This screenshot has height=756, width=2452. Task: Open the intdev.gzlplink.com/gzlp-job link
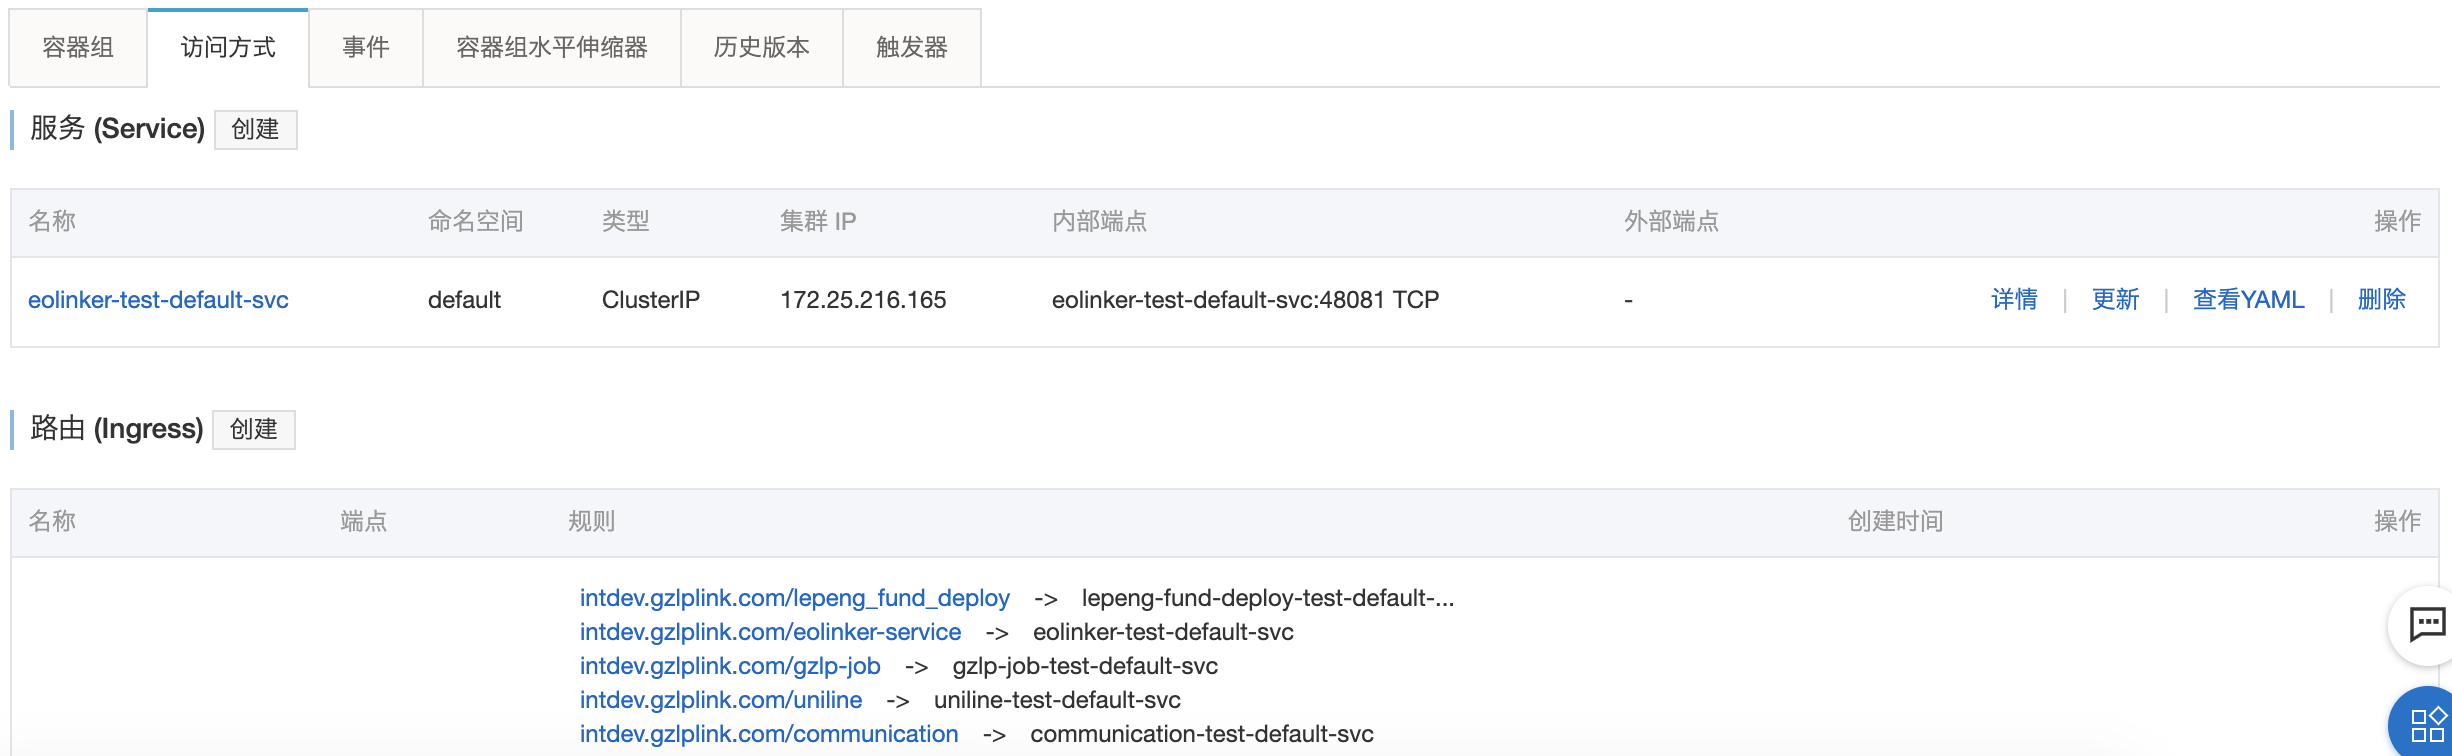(x=730, y=666)
